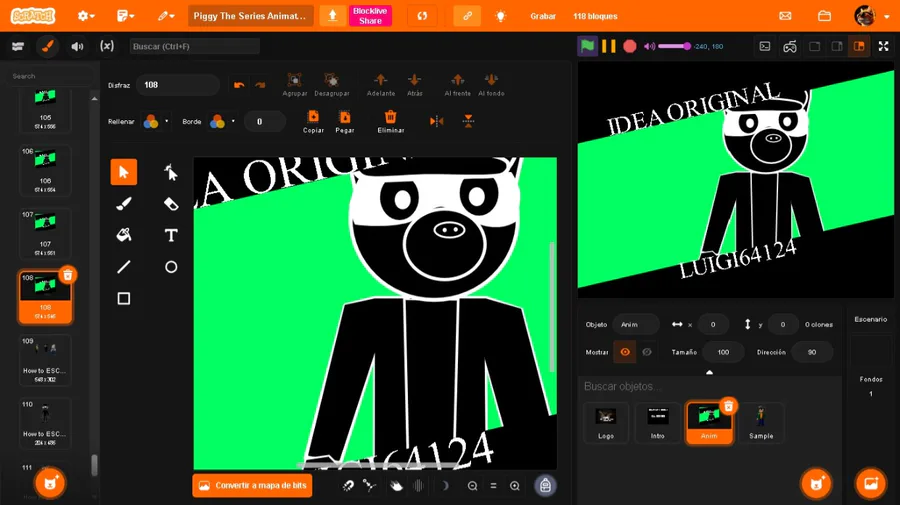Screen dimensions: 900x505
Task: Flip the selection vertically
Action: [x=468, y=121]
